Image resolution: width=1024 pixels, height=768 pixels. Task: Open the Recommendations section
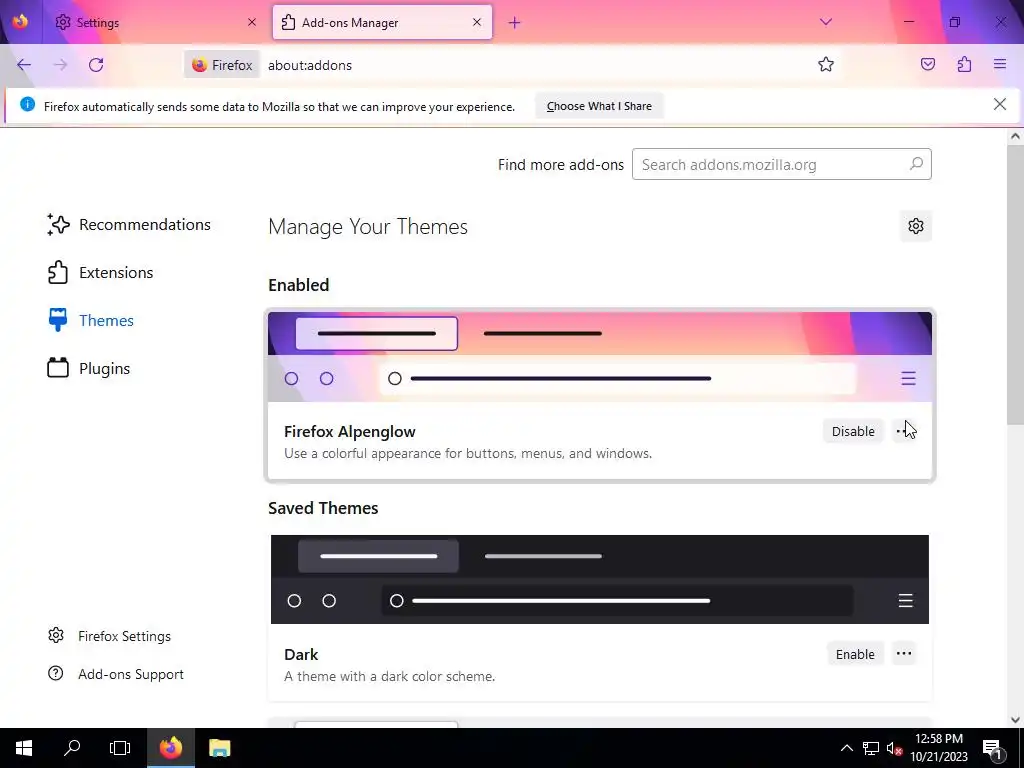(x=129, y=225)
